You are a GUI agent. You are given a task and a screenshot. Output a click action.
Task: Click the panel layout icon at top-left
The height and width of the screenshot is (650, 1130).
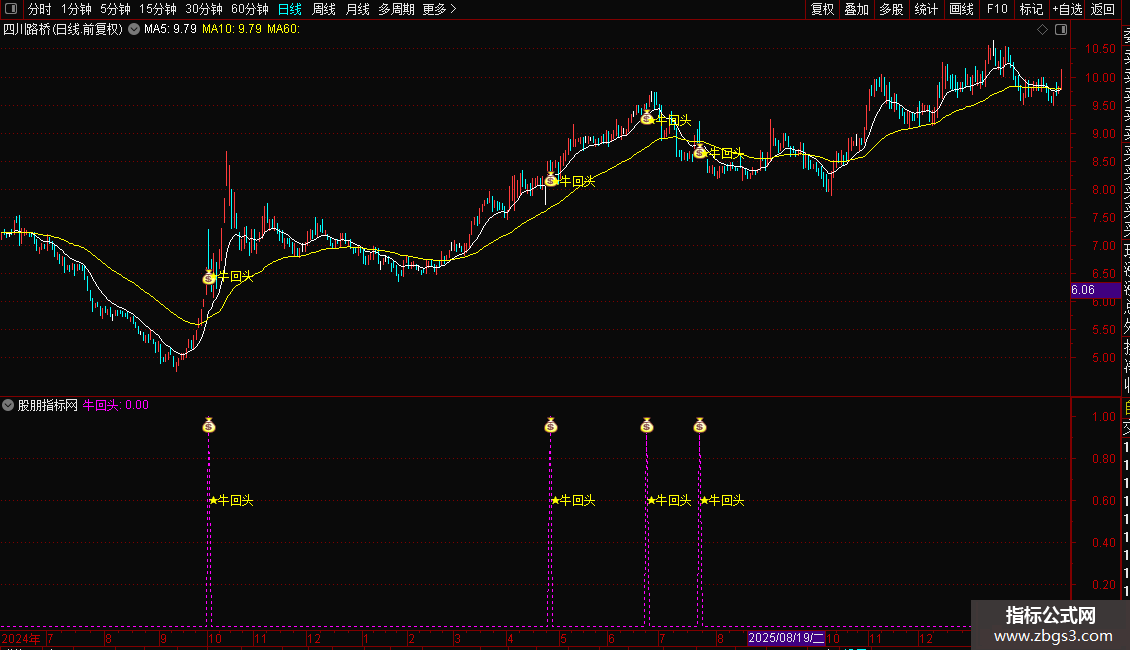click(11, 9)
